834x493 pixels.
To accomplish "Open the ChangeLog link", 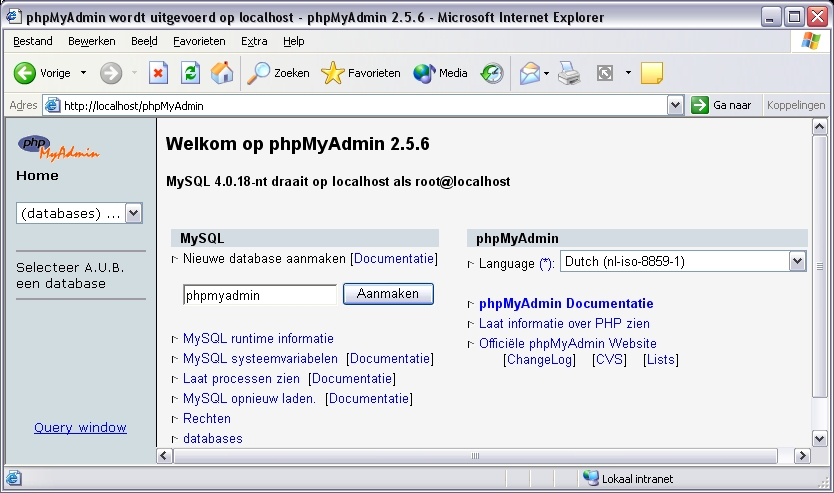I will click(x=539, y=360).
